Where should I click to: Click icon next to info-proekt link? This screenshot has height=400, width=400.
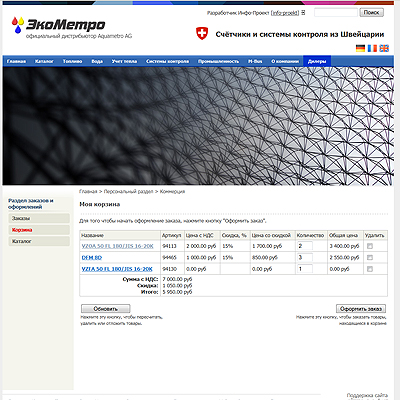click(303, 13)
